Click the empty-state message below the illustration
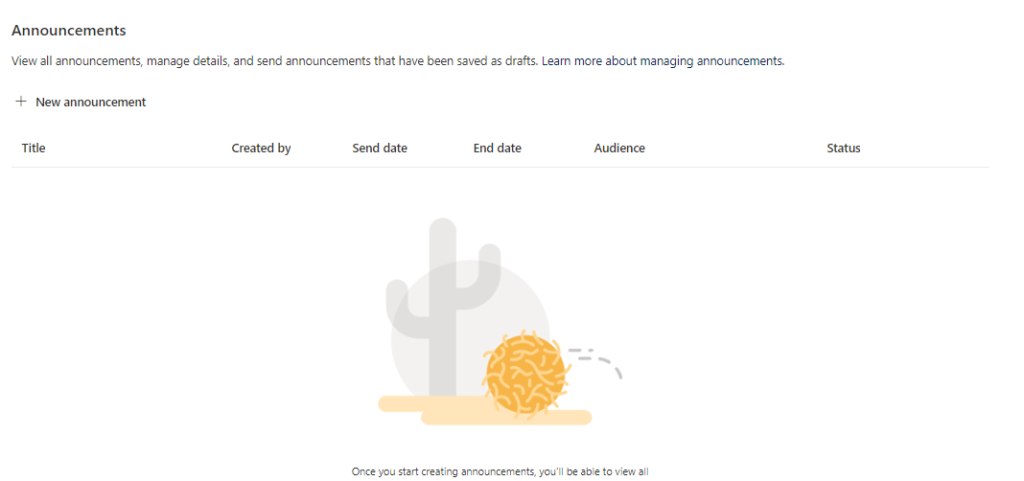Viewport: 1024px width, 481px height. point(507,471)
